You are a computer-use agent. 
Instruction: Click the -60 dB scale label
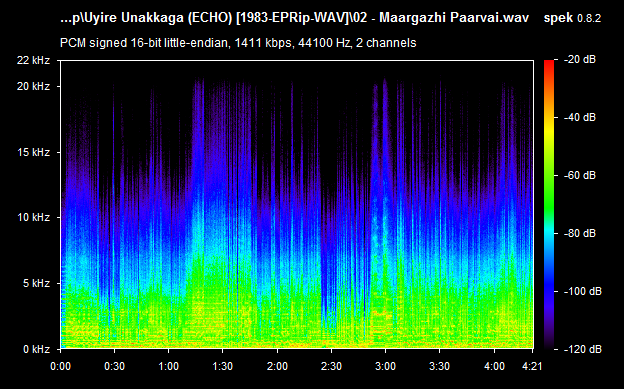click(x=580, y=176)
